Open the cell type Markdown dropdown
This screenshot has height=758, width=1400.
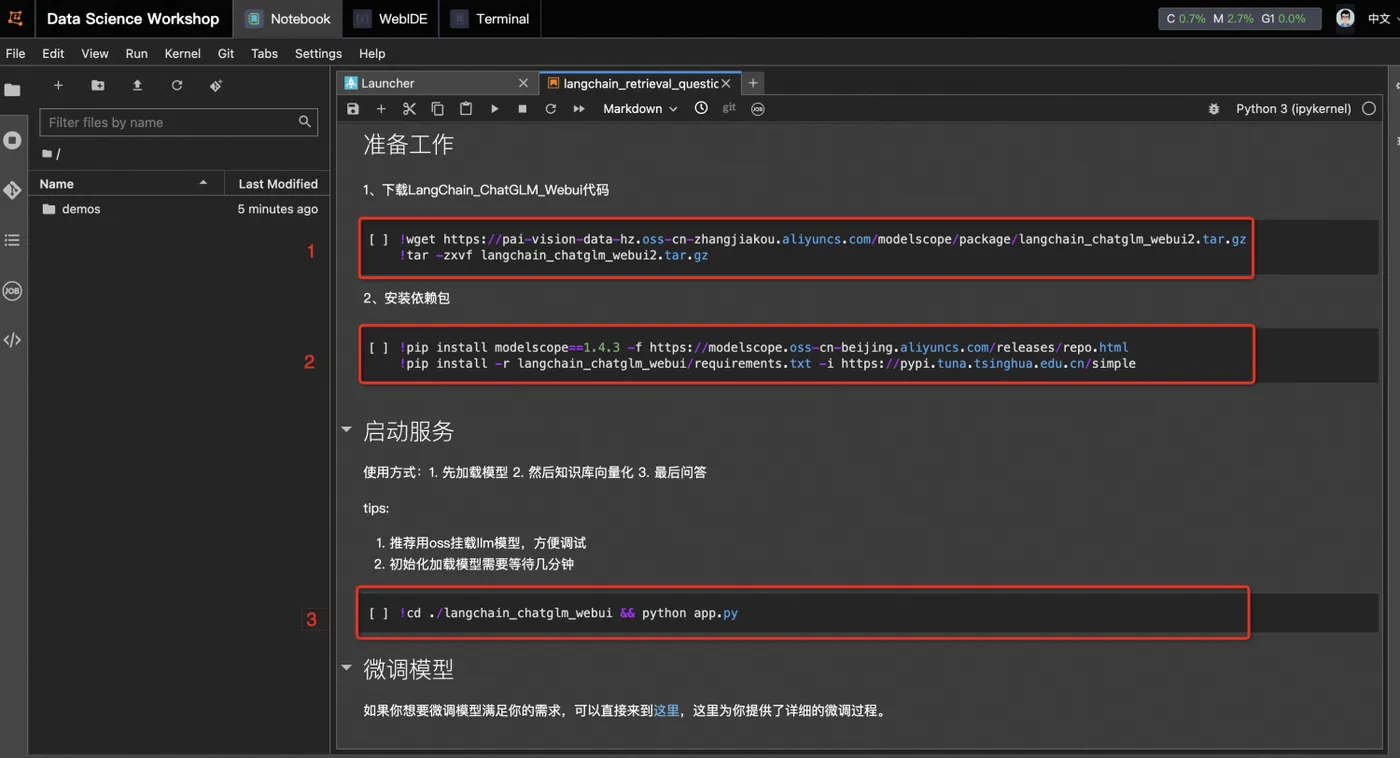coord(640,109)
